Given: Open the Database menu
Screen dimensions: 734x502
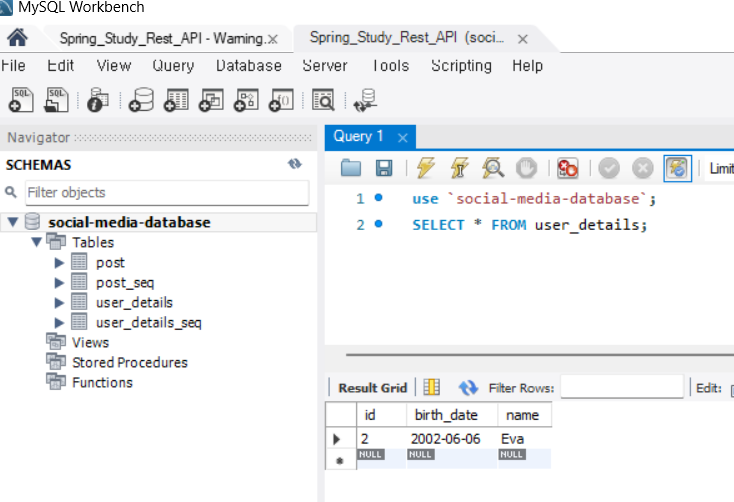Looking at the screenshot, I should pyautogui.click(x=249, y=66).
